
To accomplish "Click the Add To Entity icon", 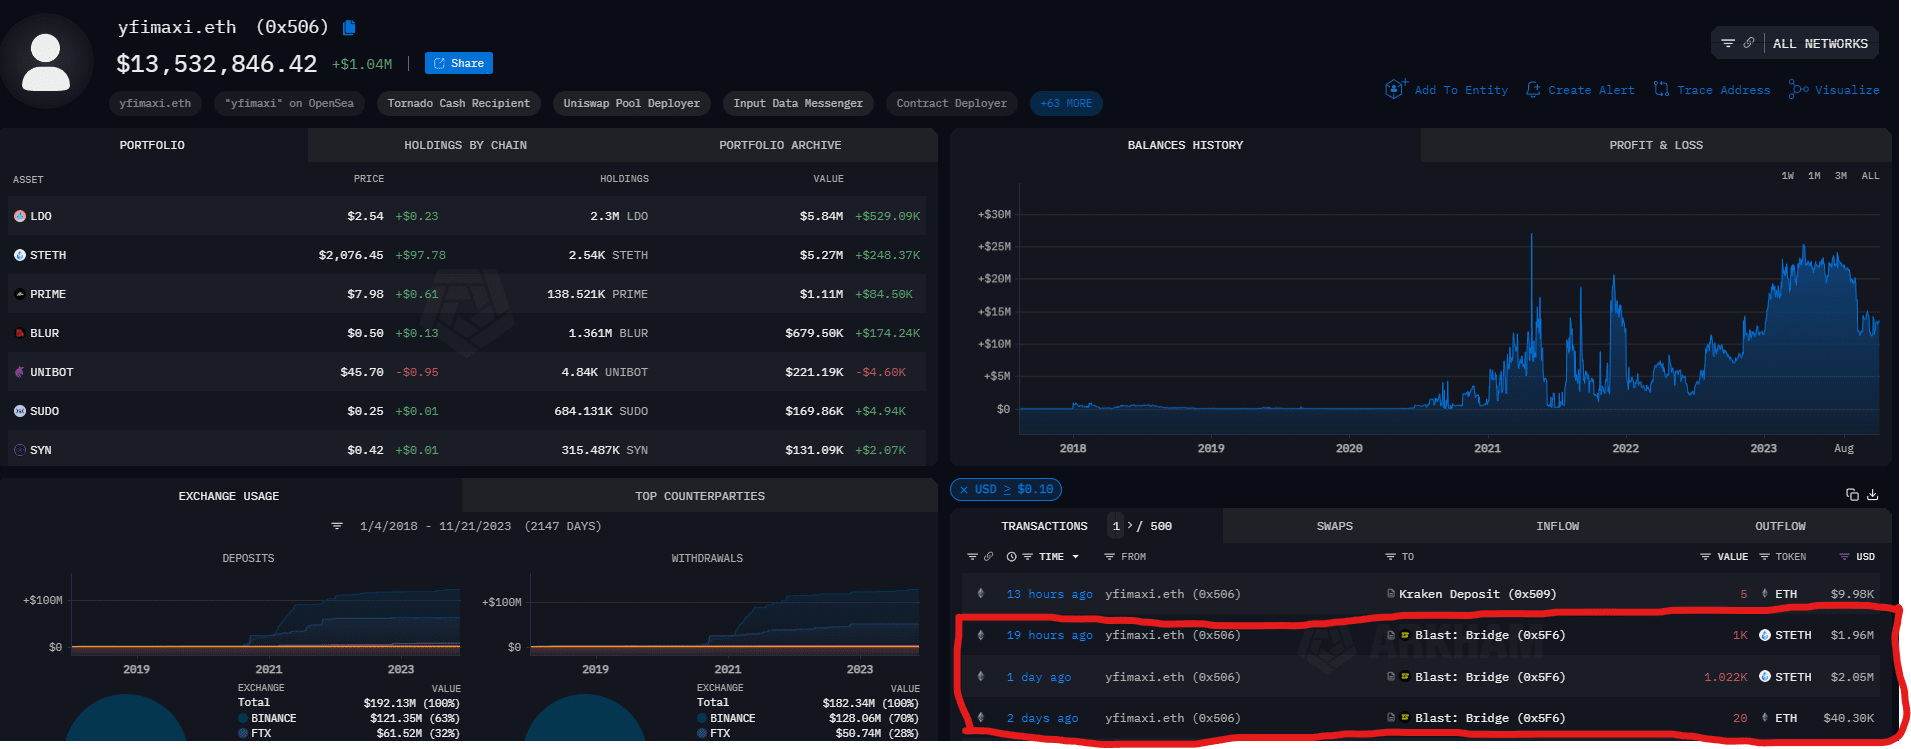I will [x=1396, y=89].
